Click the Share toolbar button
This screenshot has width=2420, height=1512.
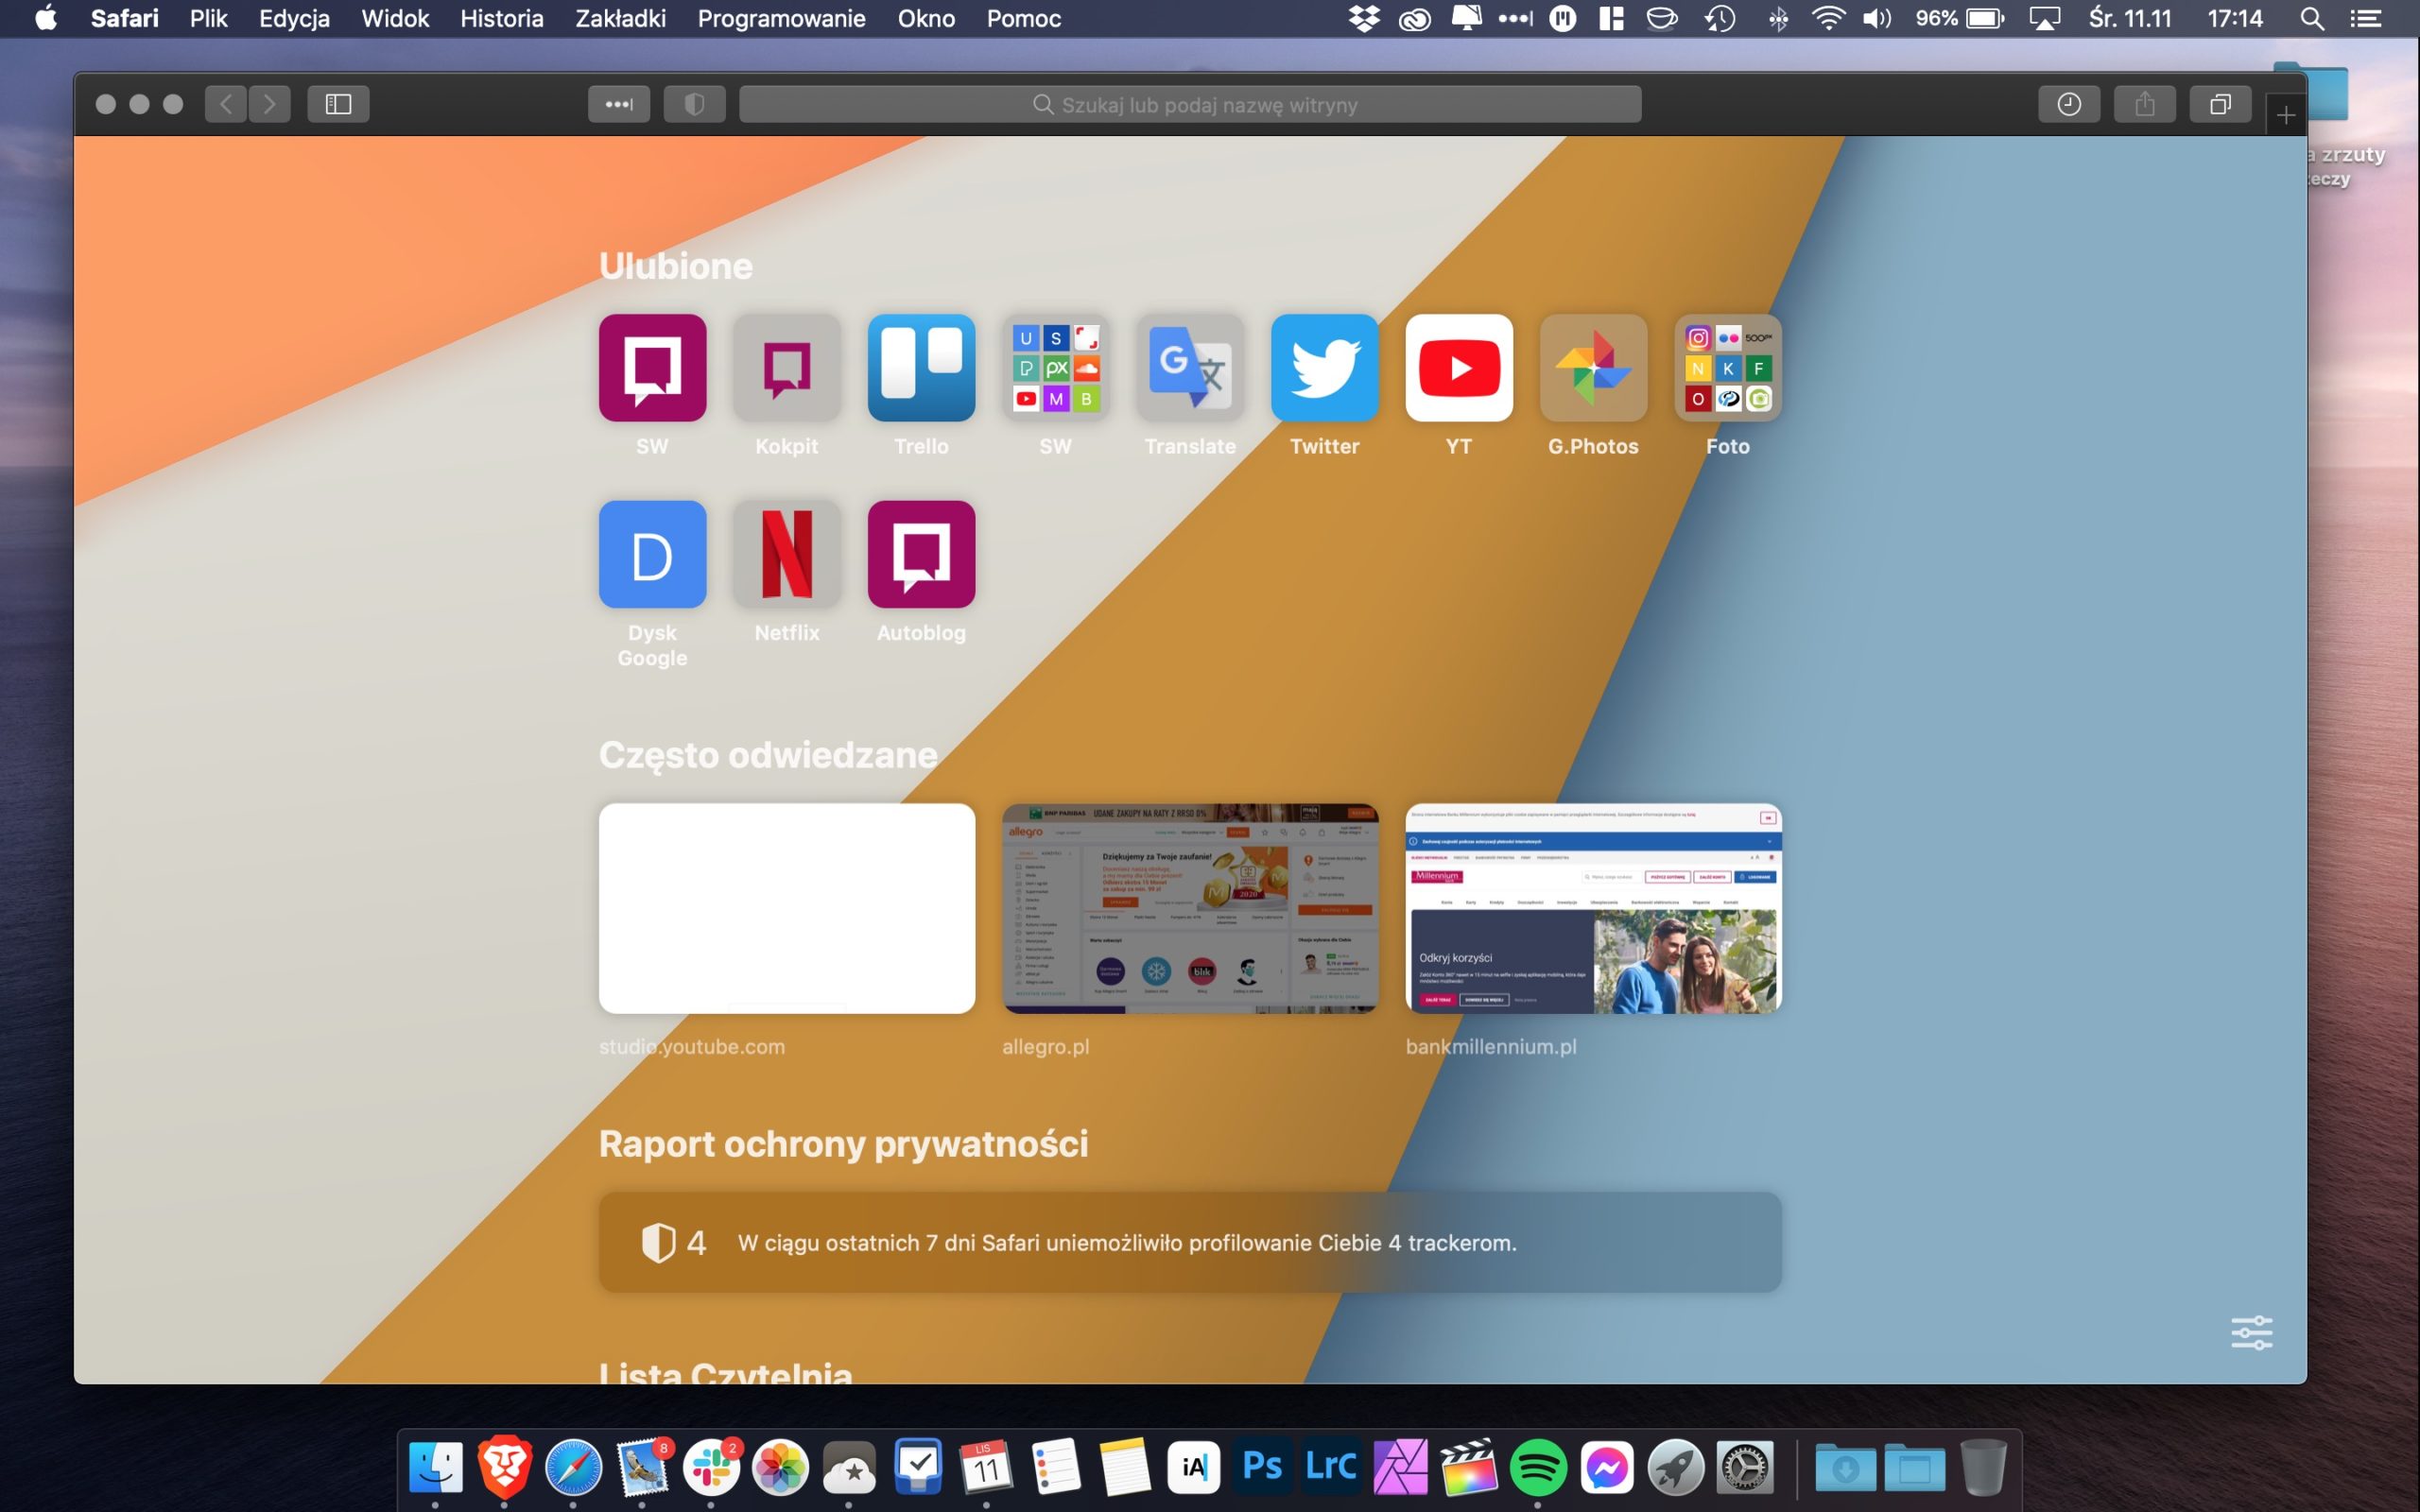2145,104
